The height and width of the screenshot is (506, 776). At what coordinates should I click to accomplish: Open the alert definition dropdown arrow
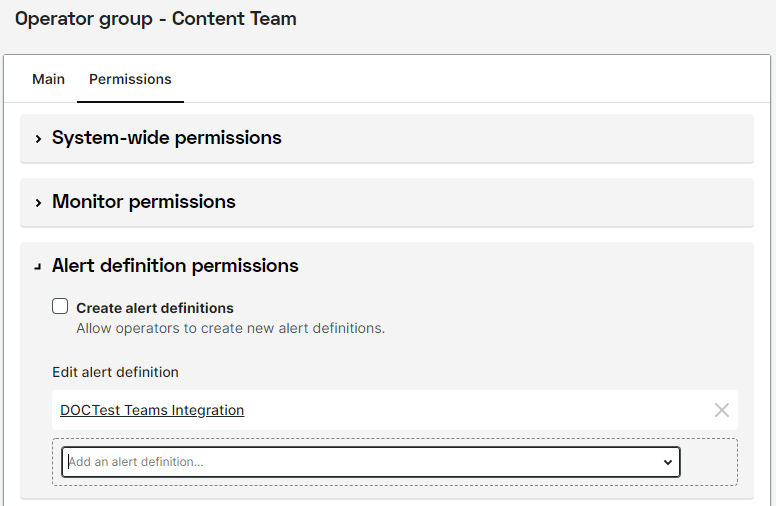tap(668, 462)
